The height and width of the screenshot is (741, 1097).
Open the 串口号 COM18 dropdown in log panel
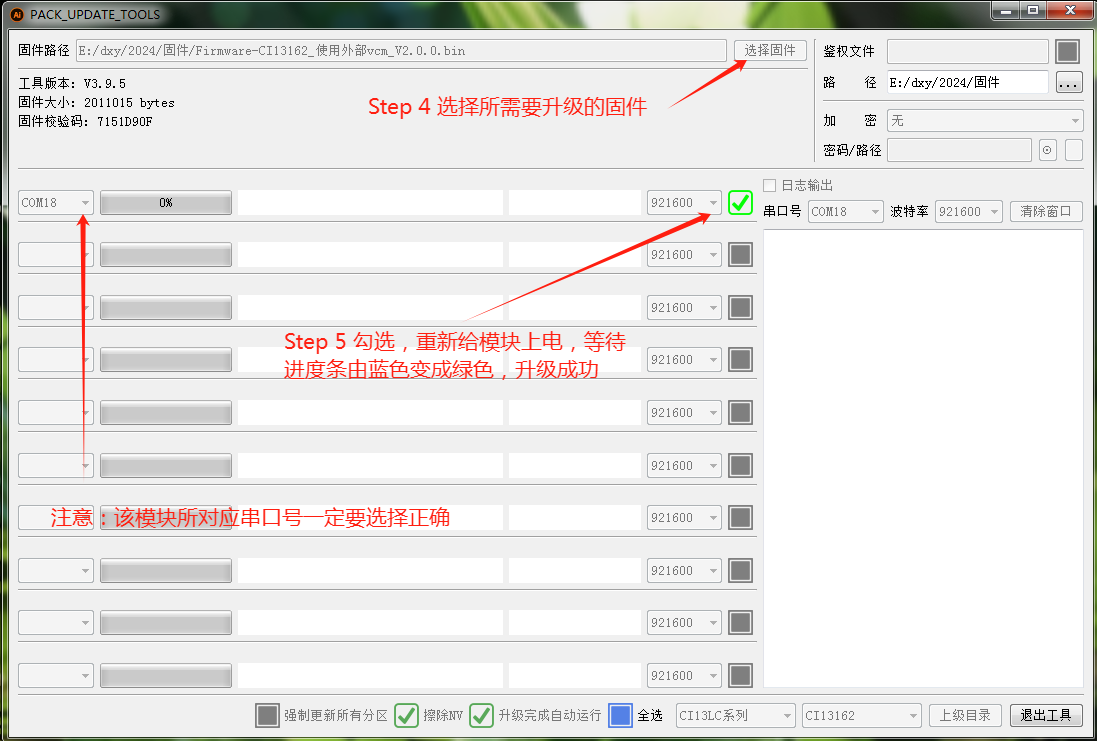pyautogui.click(x=845, y=211)
